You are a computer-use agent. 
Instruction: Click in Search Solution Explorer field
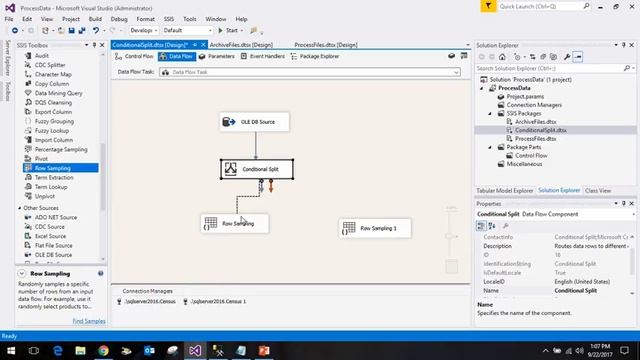pyautogui.click(x=550, y=69)
